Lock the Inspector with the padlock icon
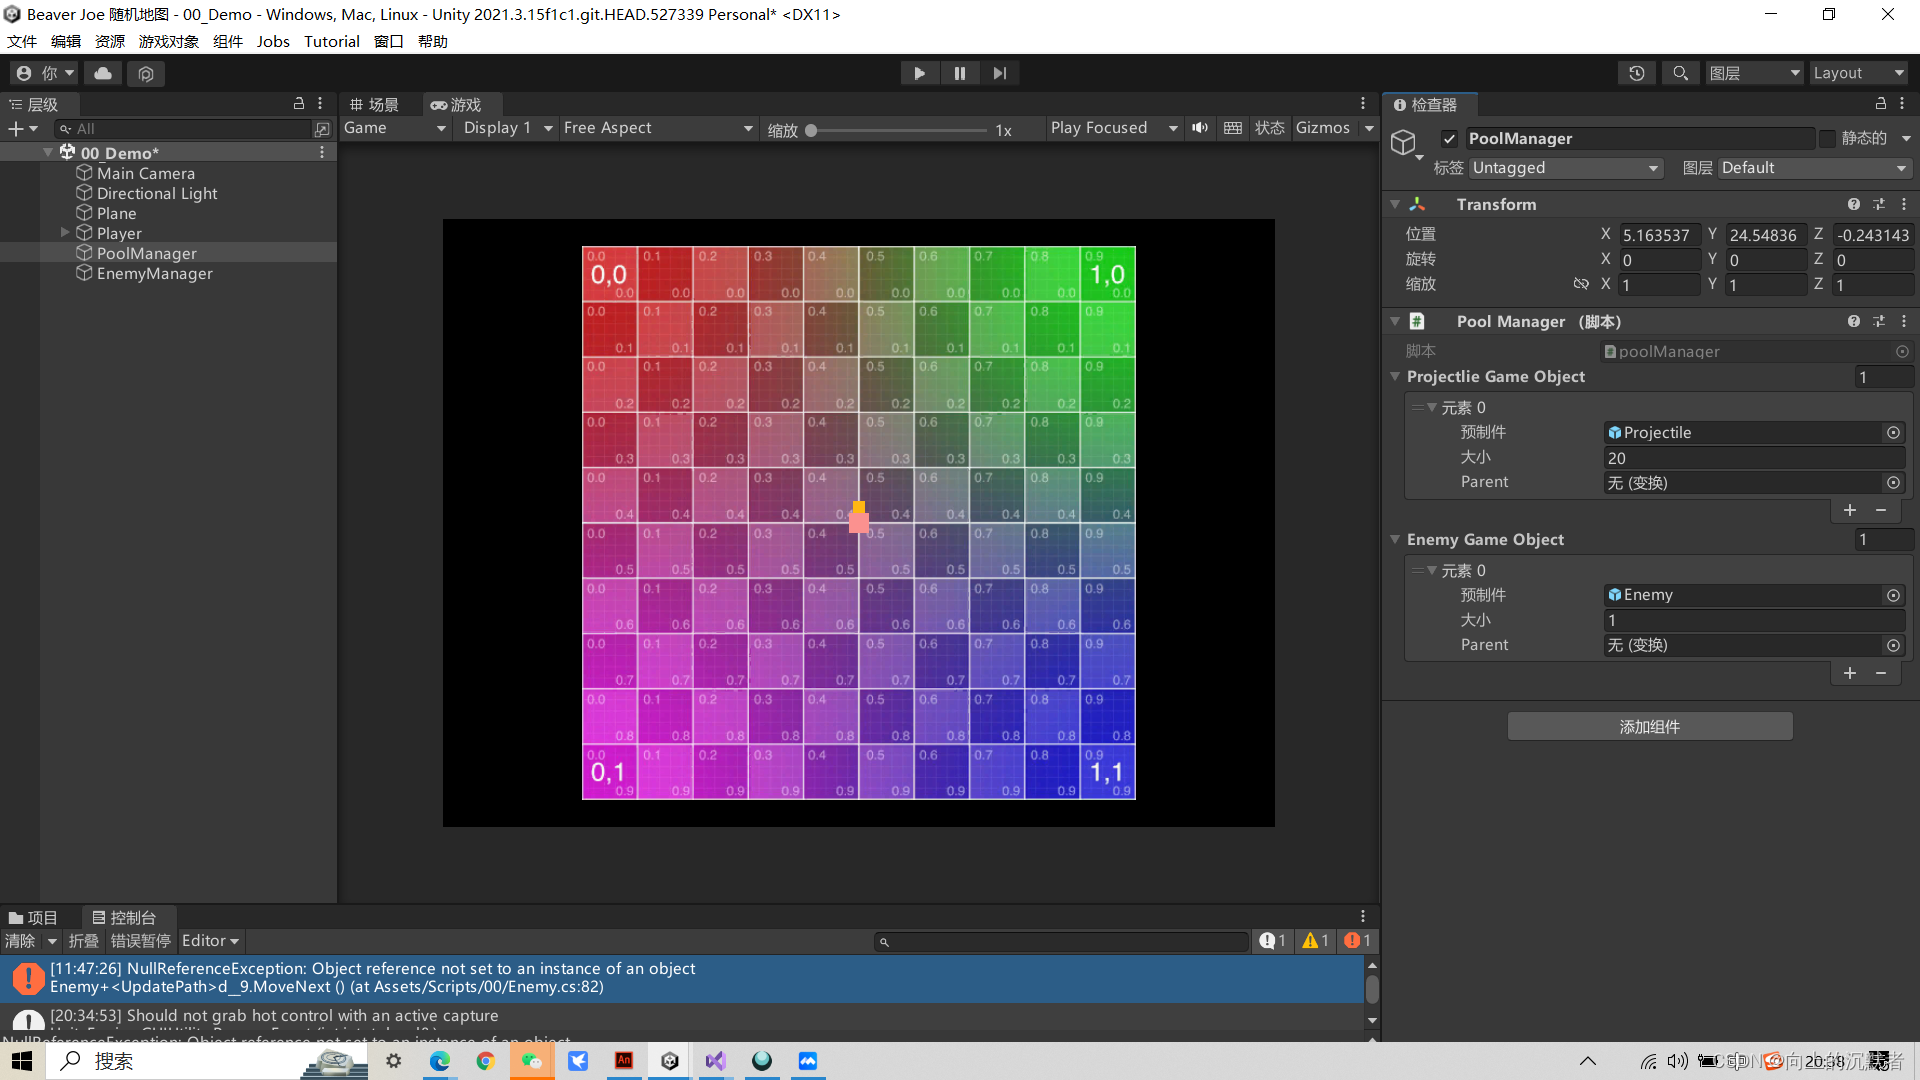1920x1080 pixels. [1879, 103]
